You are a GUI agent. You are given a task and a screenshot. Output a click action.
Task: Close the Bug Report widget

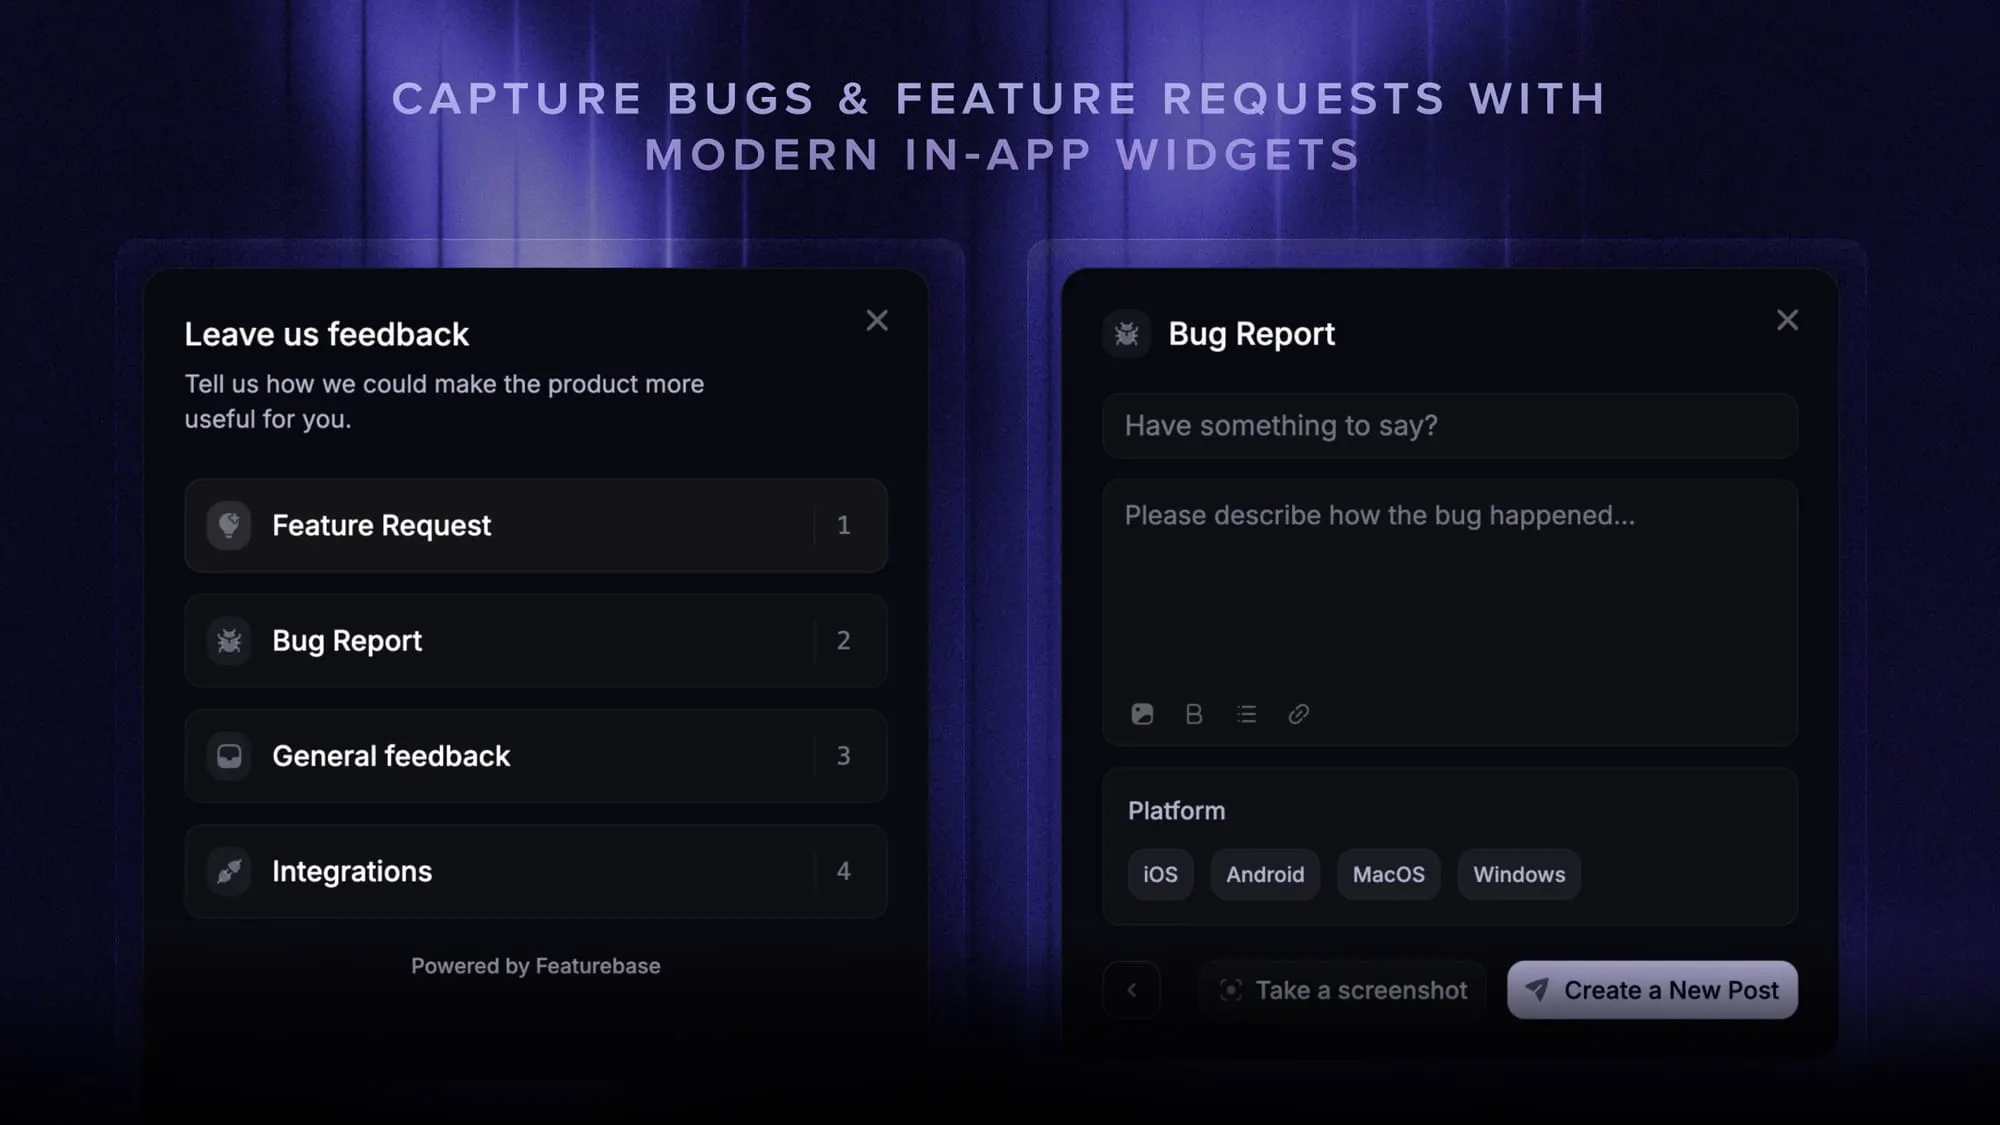[x=1787, y=320]
